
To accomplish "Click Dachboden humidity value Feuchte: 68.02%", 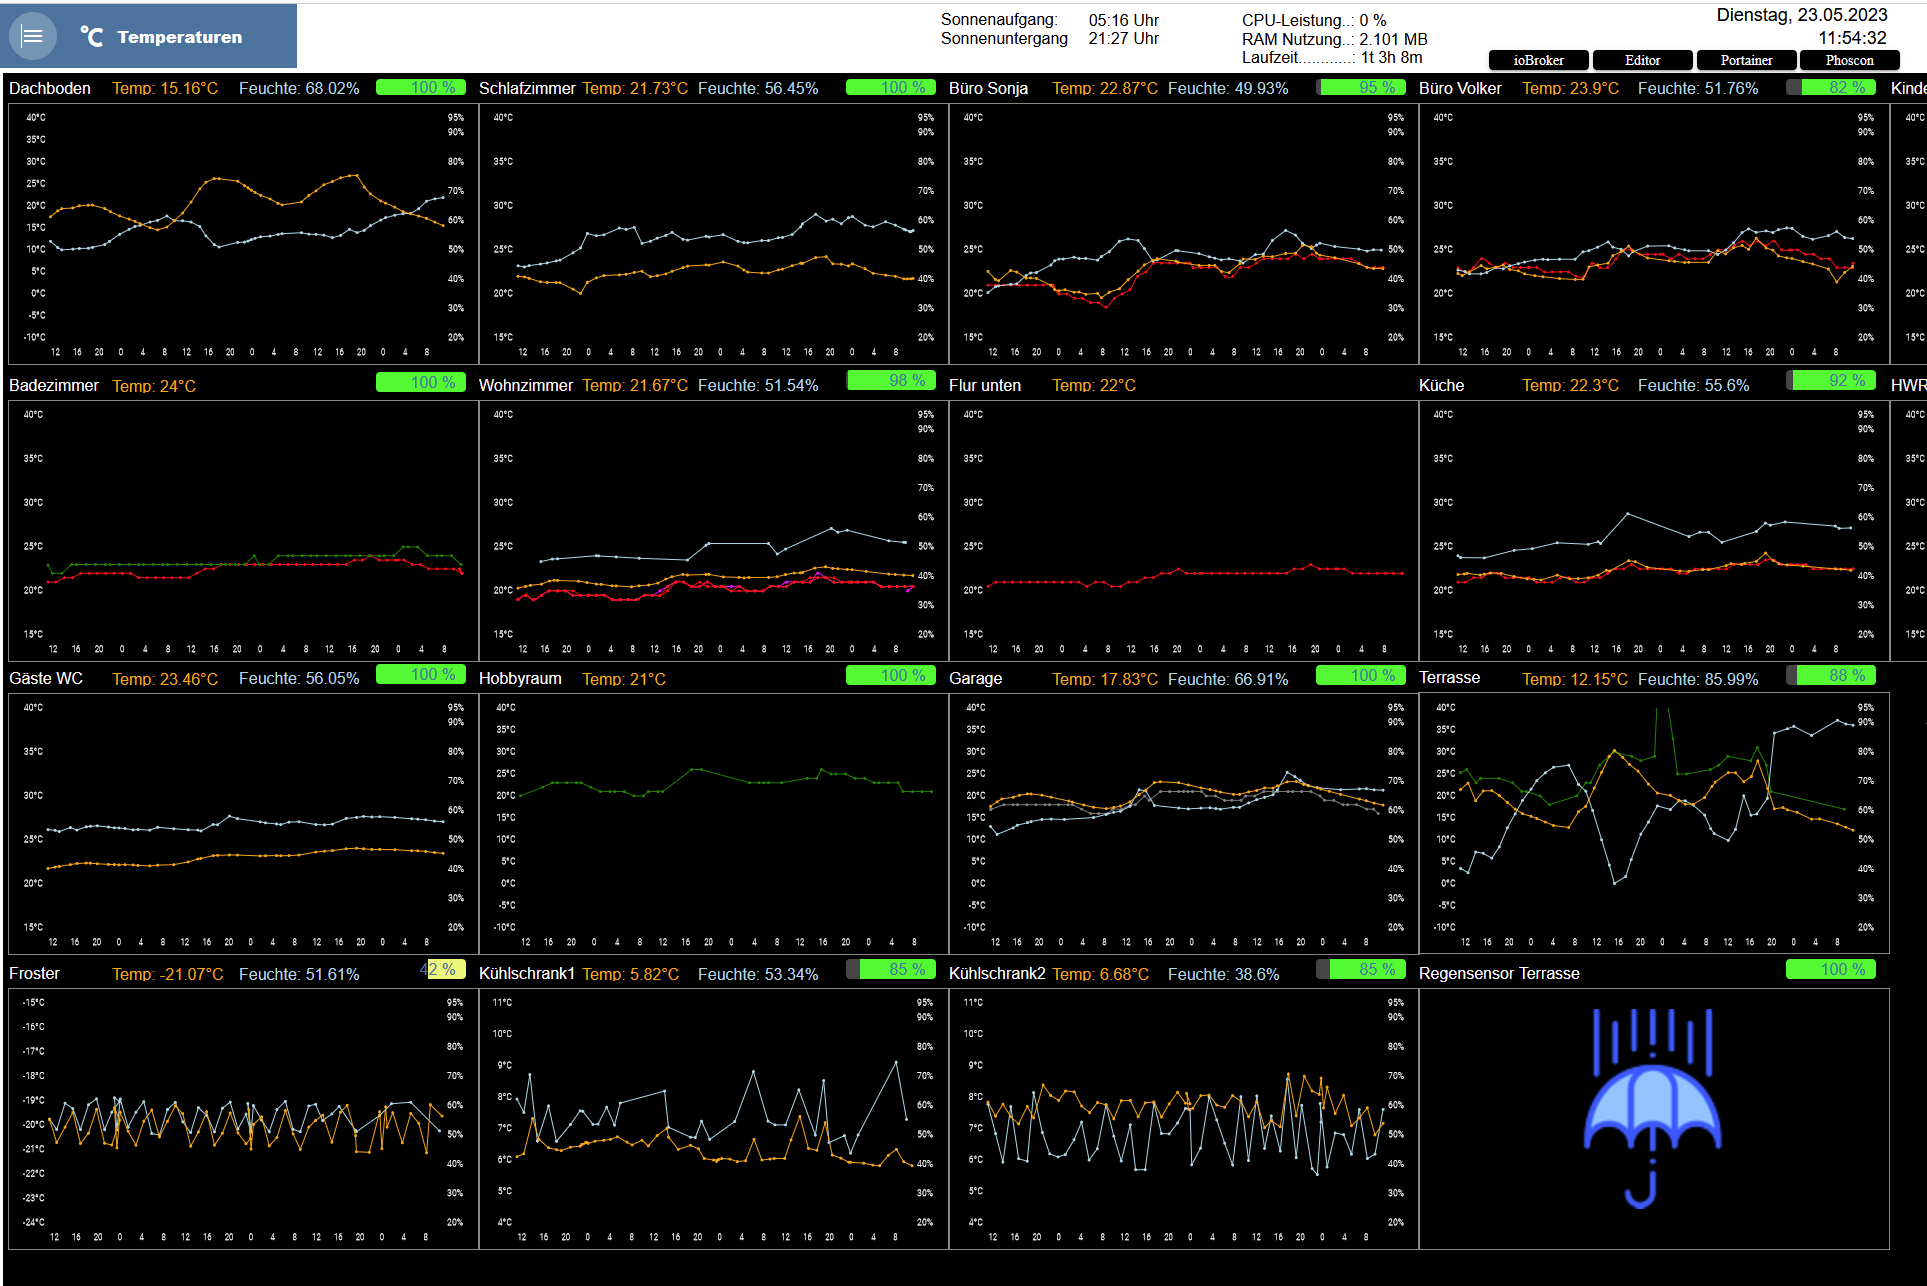I will pos(299,88).
